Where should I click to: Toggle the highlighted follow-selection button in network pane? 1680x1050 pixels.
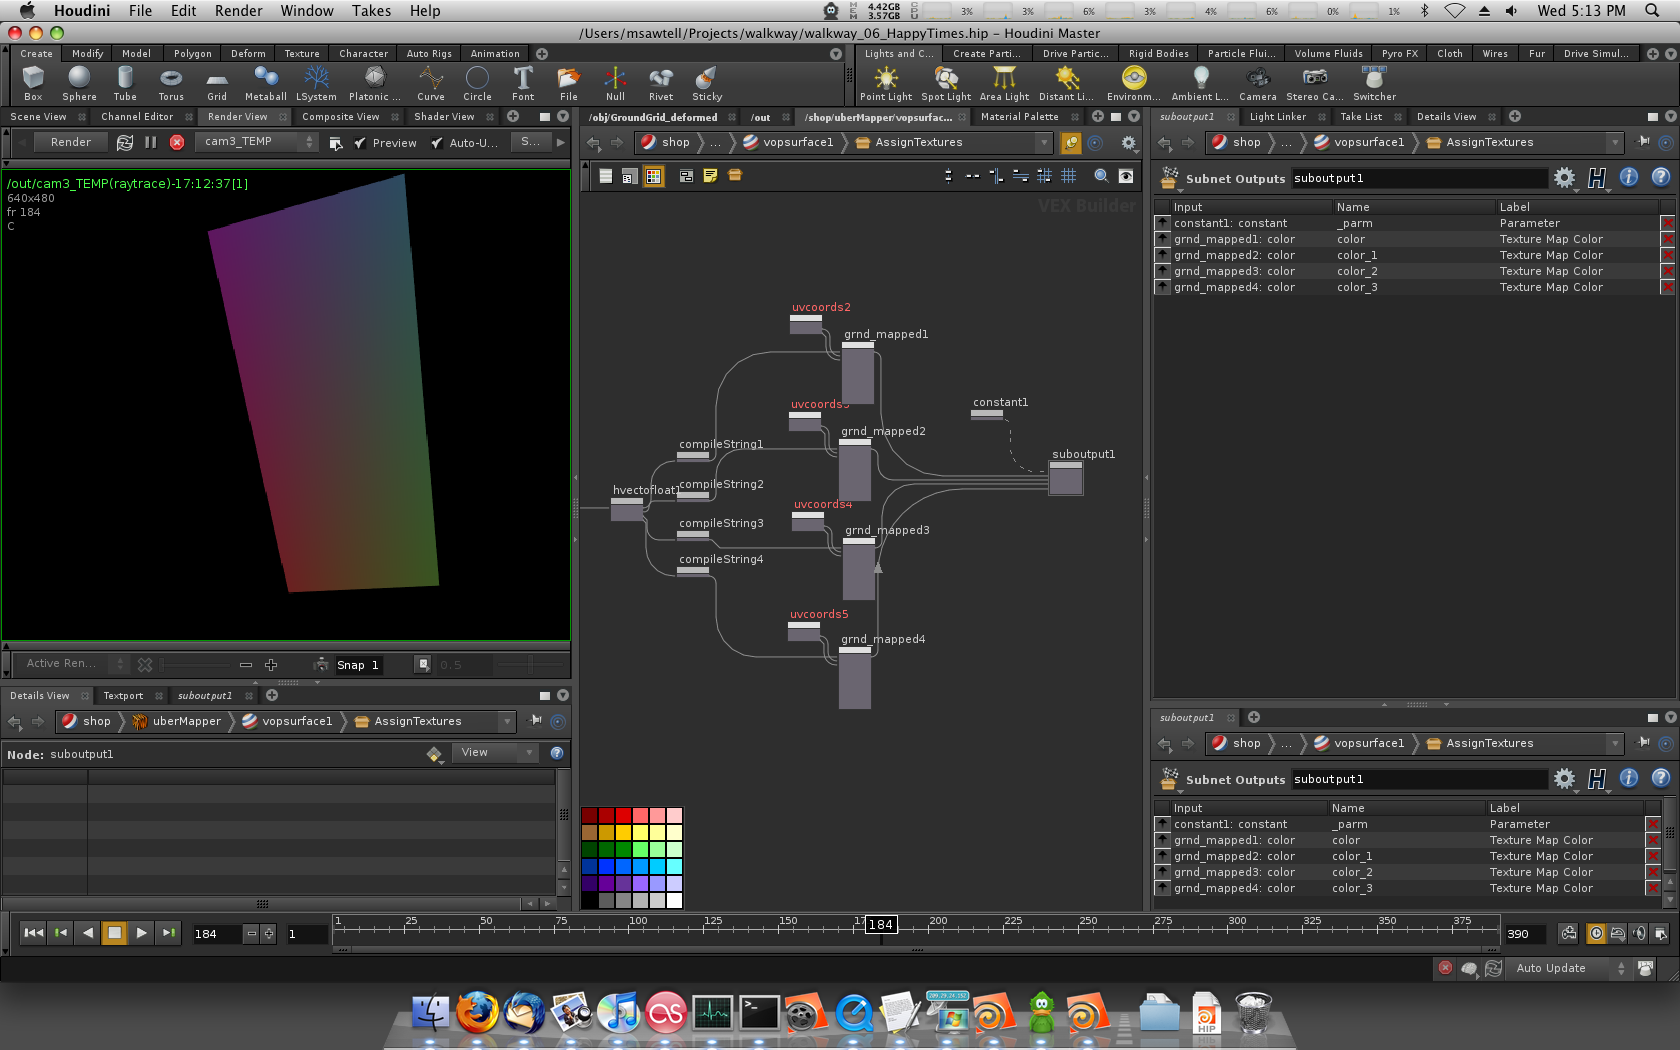[1071, 143]
